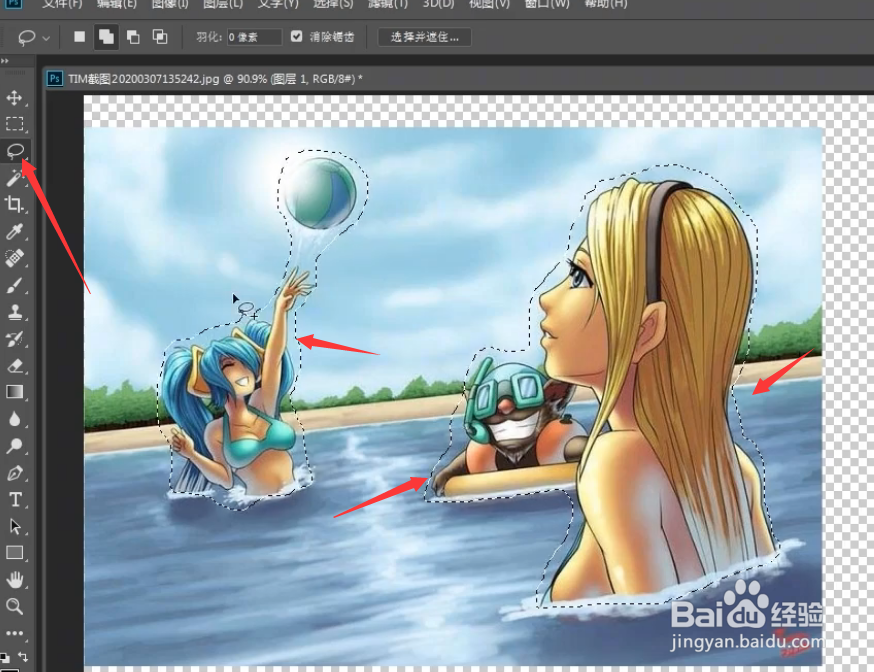Select the Clone Stamp tool

click(14, 312)
